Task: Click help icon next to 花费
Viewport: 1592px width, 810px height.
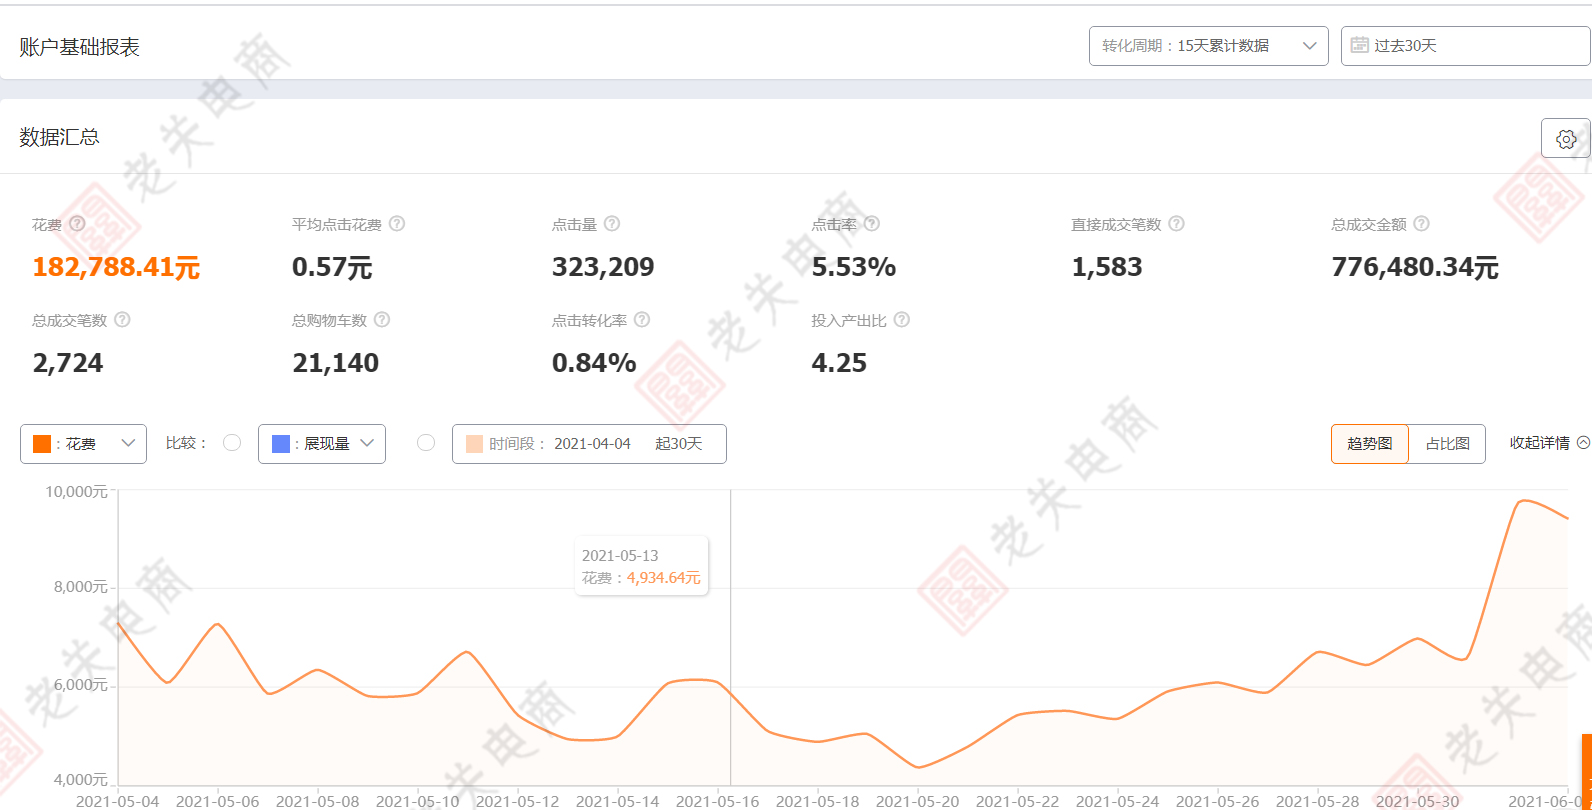Action: tap(77, 224)
